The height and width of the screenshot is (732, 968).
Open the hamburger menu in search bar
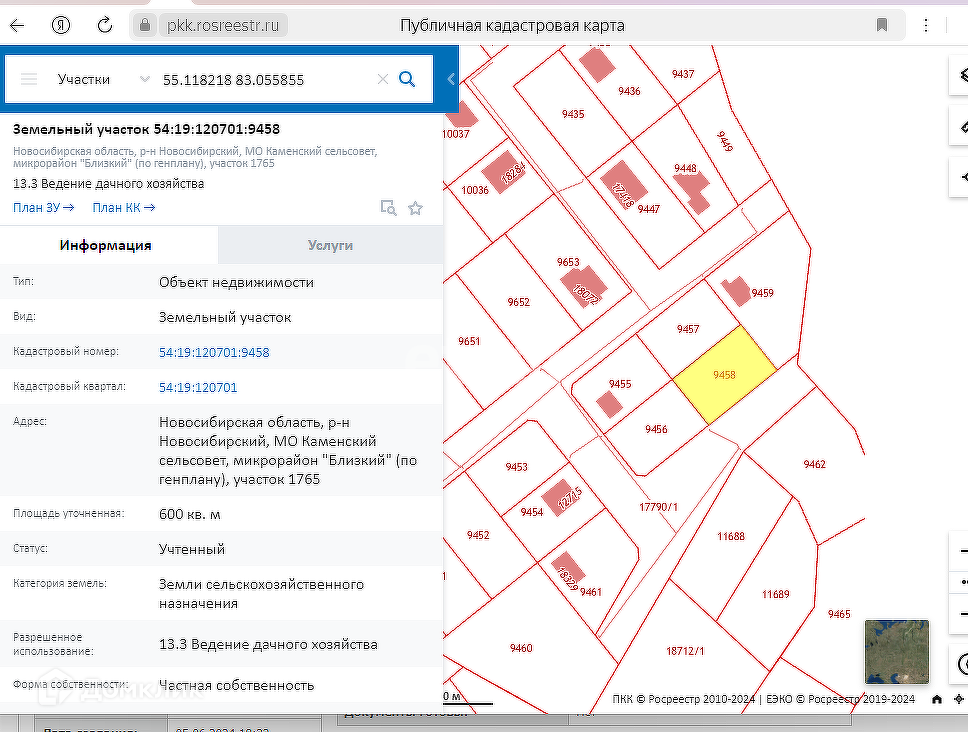tap(29, 79)
